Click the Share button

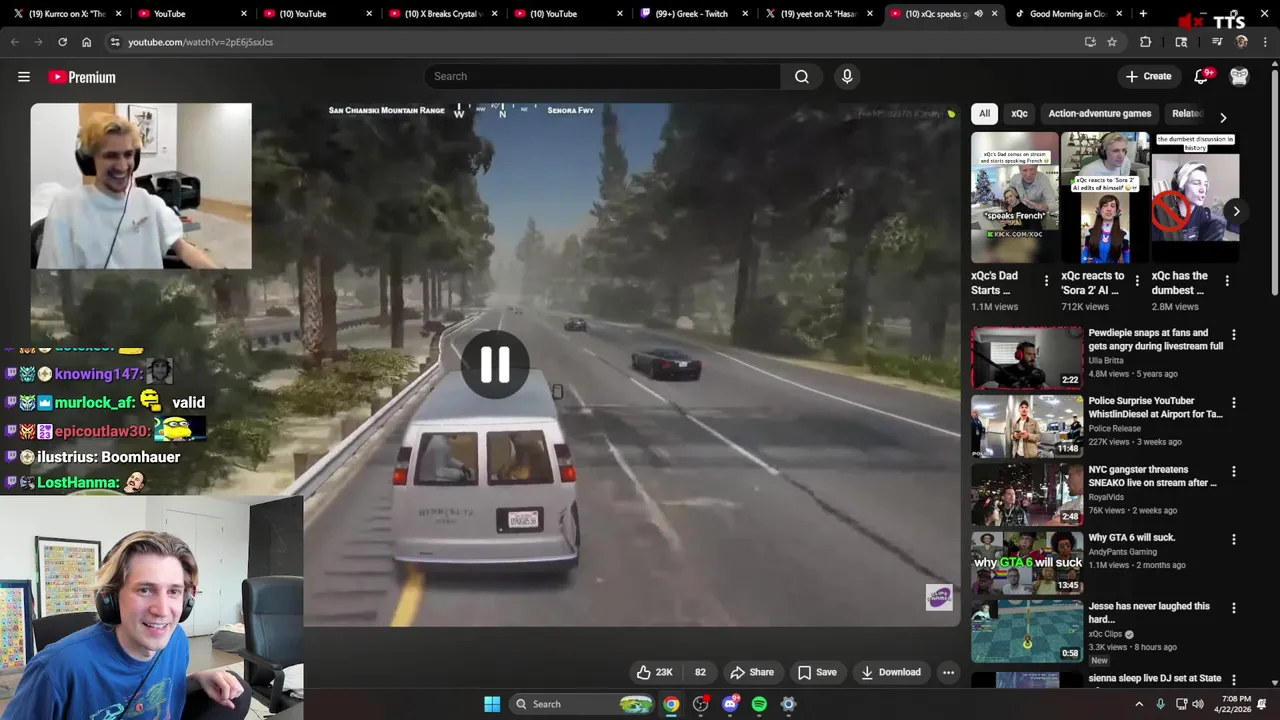752,672
